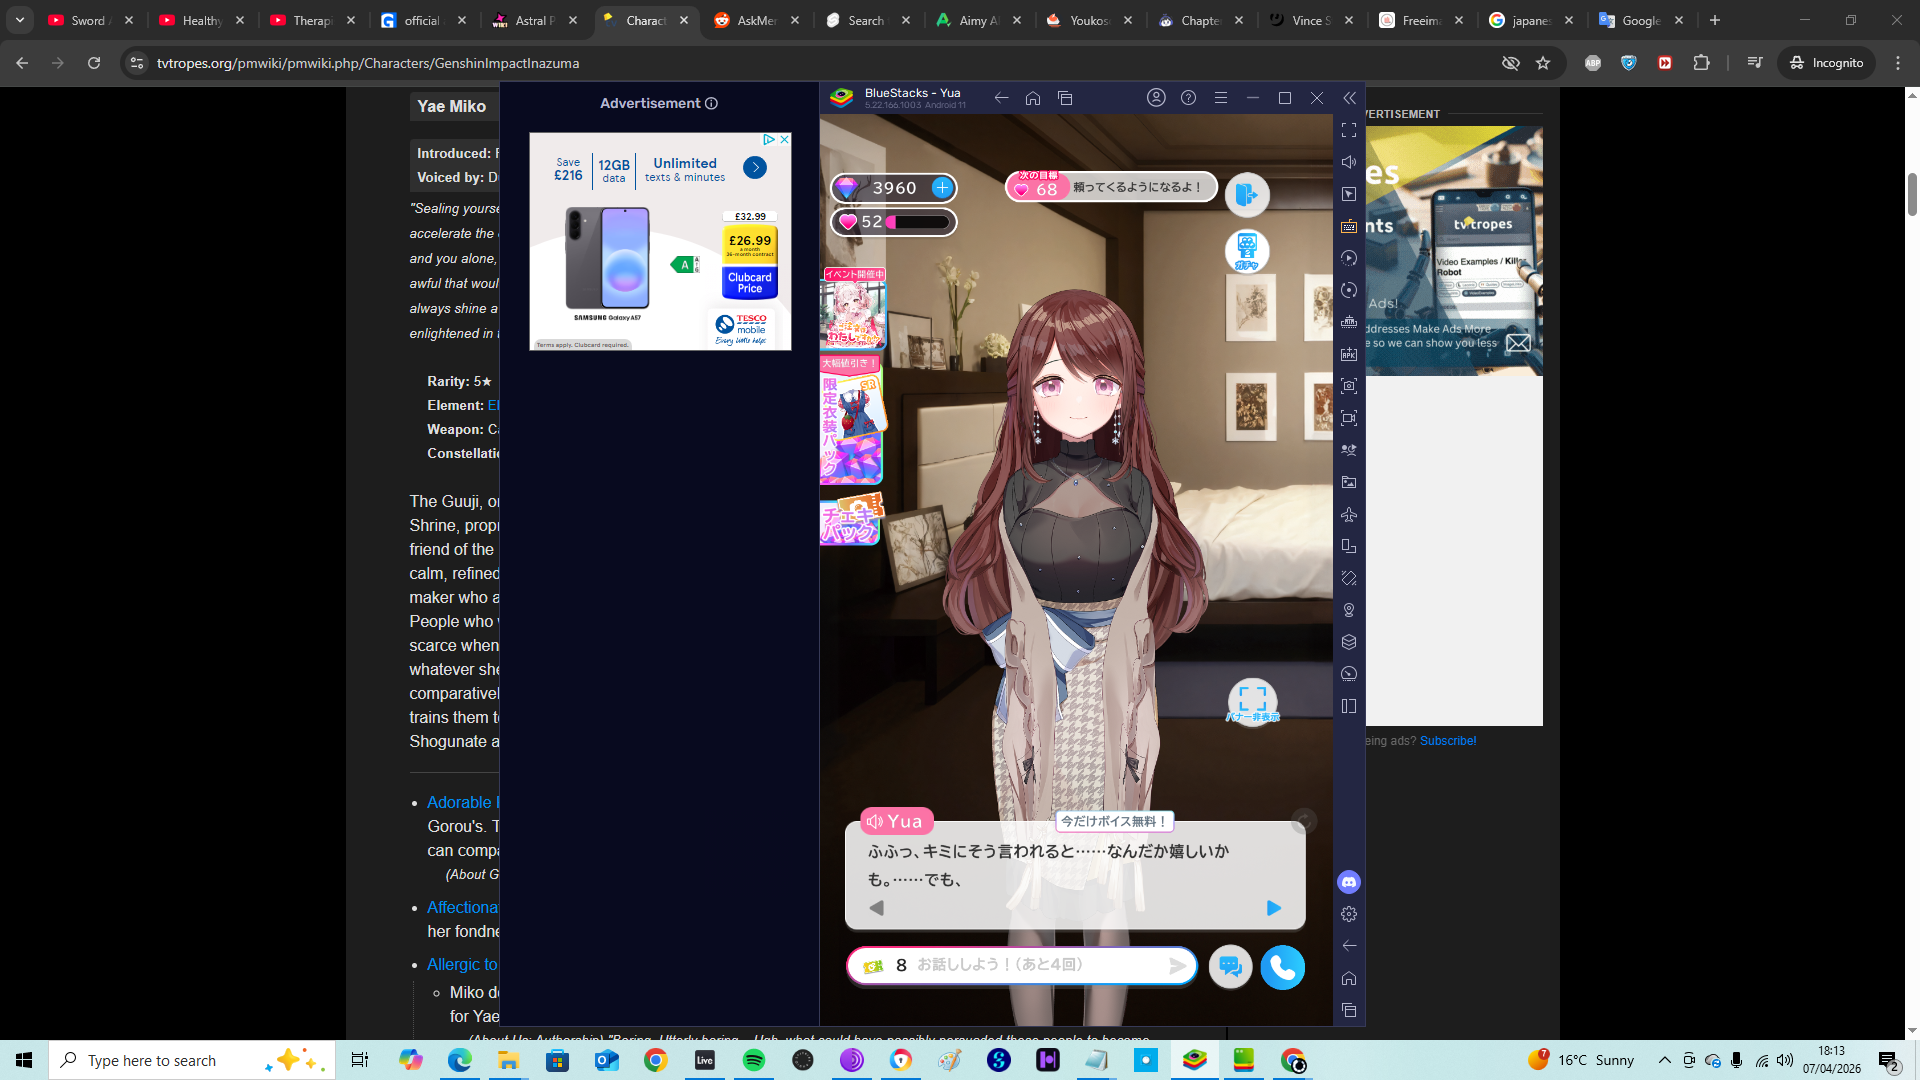The height and width of the screenshot is (1080, 1920).
Task: Open the Chrome tab search dropdown
Action: [19, 20]
